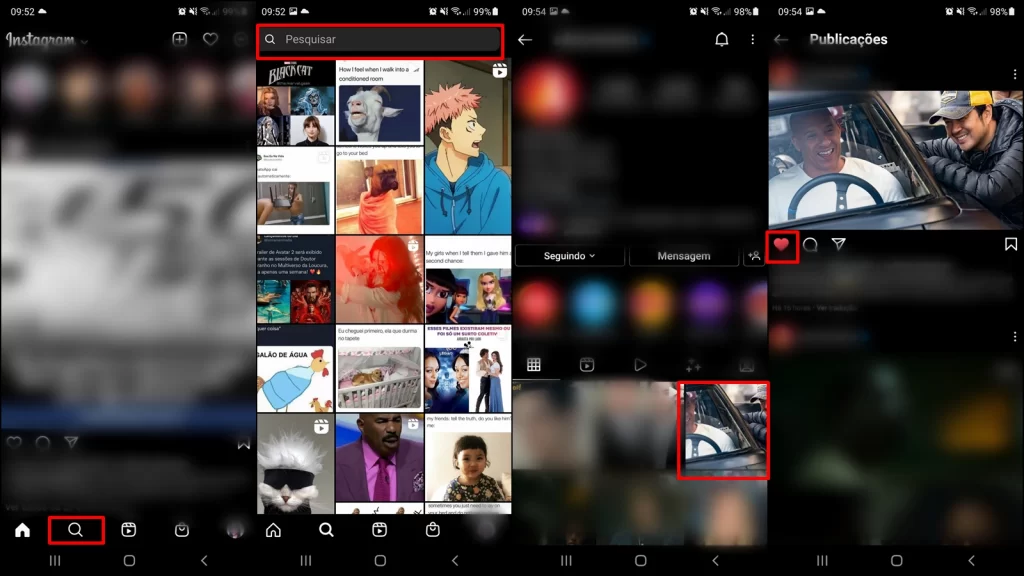The image size is (1024, 576).
Task: Go back using arrow on profile screen
Action: (525, 40)
